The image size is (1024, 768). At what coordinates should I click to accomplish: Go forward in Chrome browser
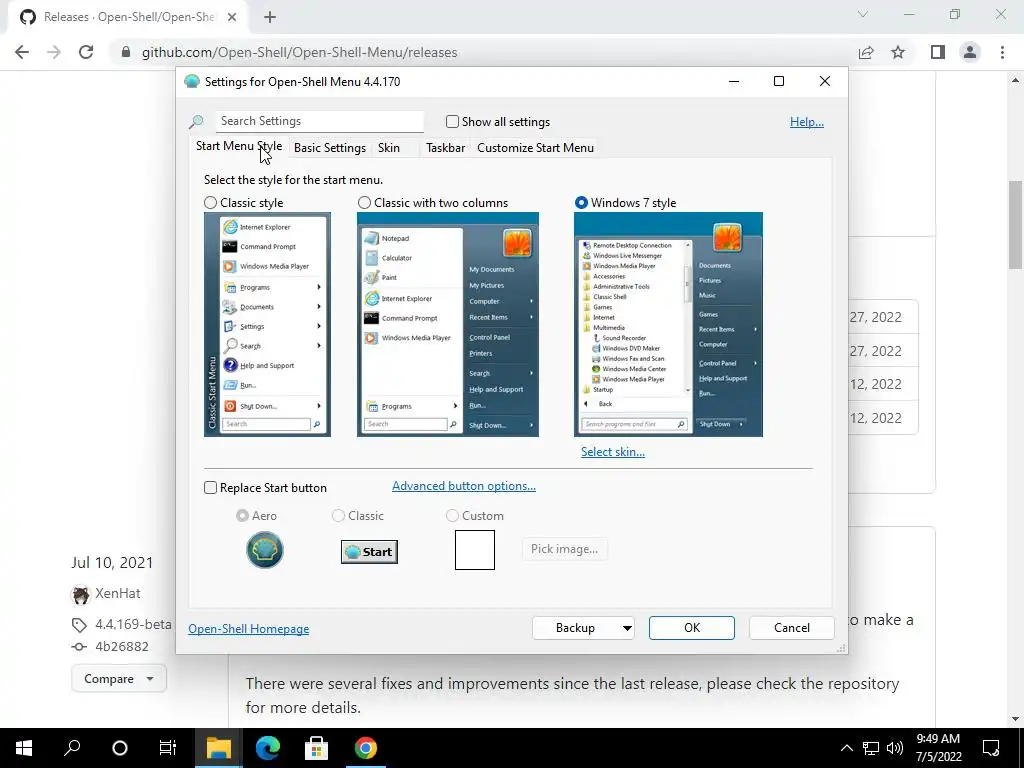point(54,52)
